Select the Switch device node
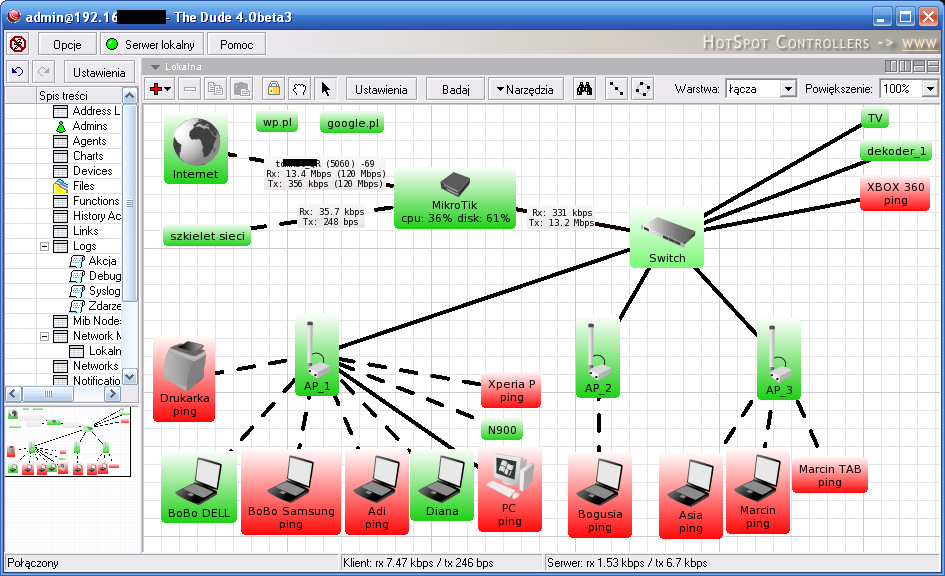 point(667,238)
